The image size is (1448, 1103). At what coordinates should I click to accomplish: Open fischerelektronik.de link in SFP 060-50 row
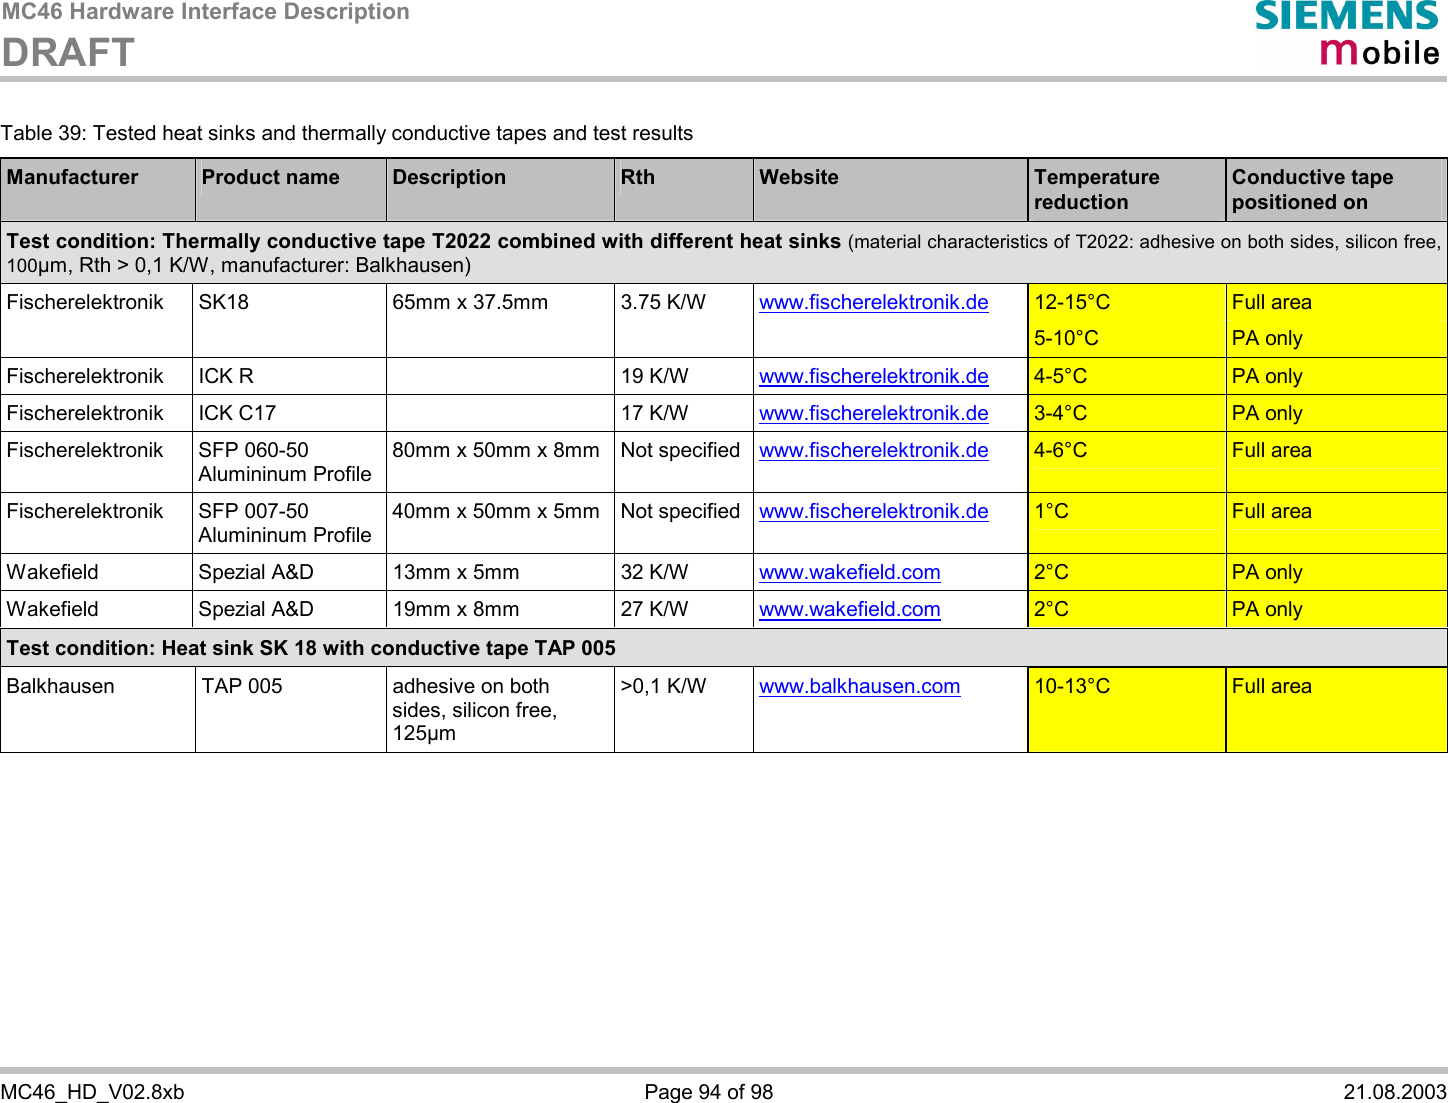pos(873,450)
